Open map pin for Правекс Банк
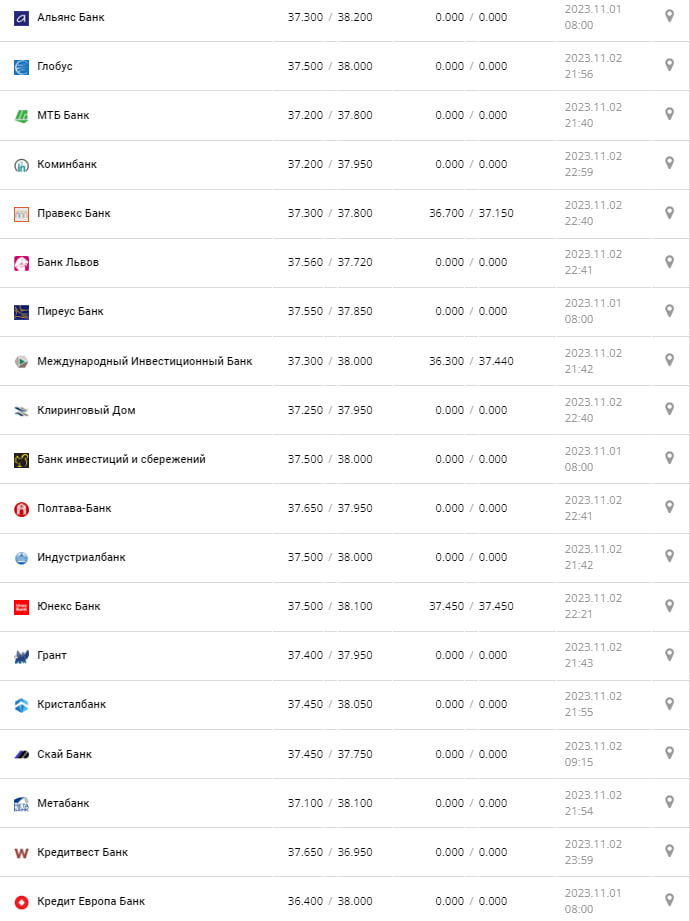Screen dimensions: 690x921 click(x=670, y=212)
